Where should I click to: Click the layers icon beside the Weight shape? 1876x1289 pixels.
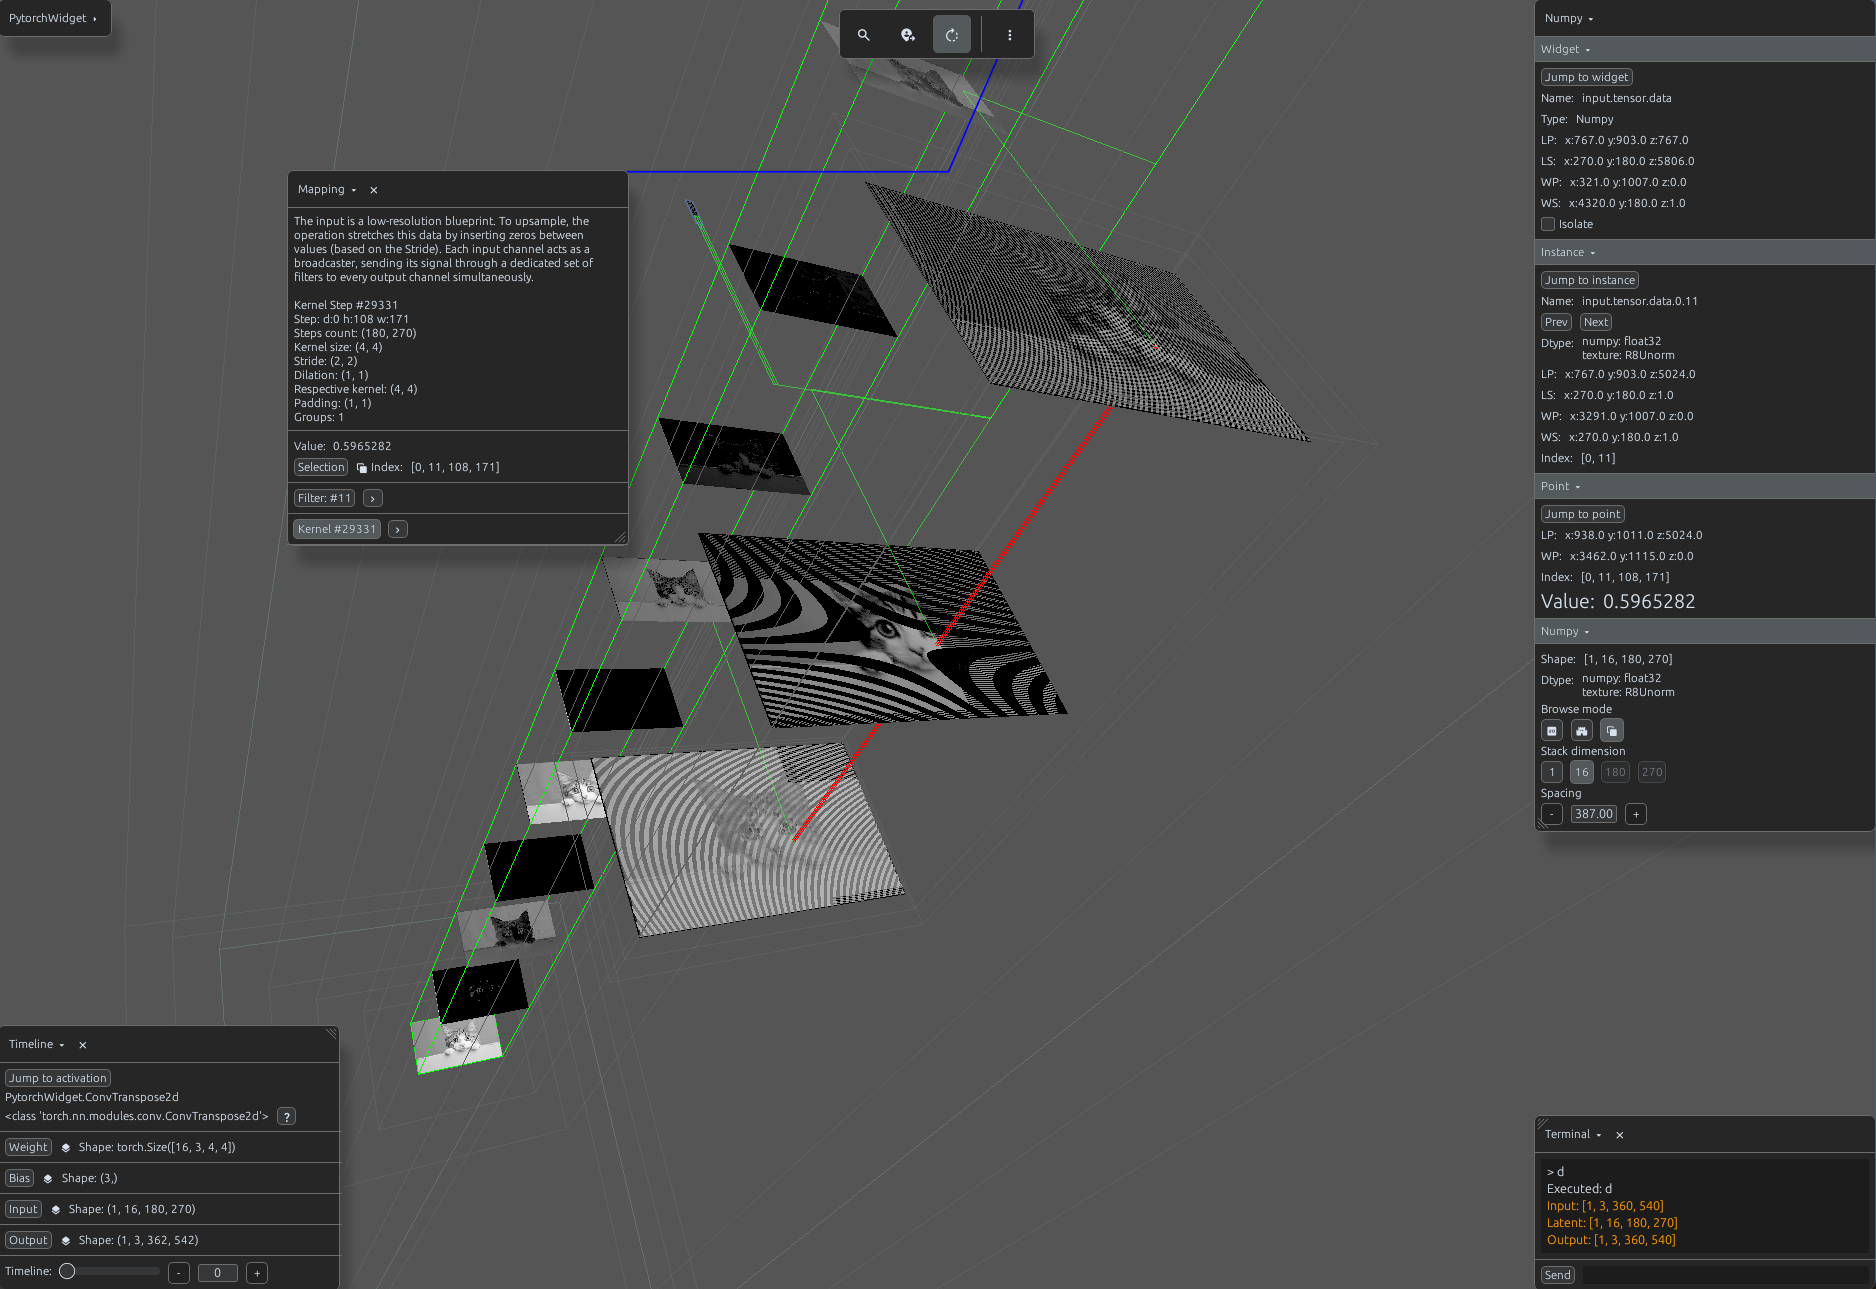[x=66, y=1148]
